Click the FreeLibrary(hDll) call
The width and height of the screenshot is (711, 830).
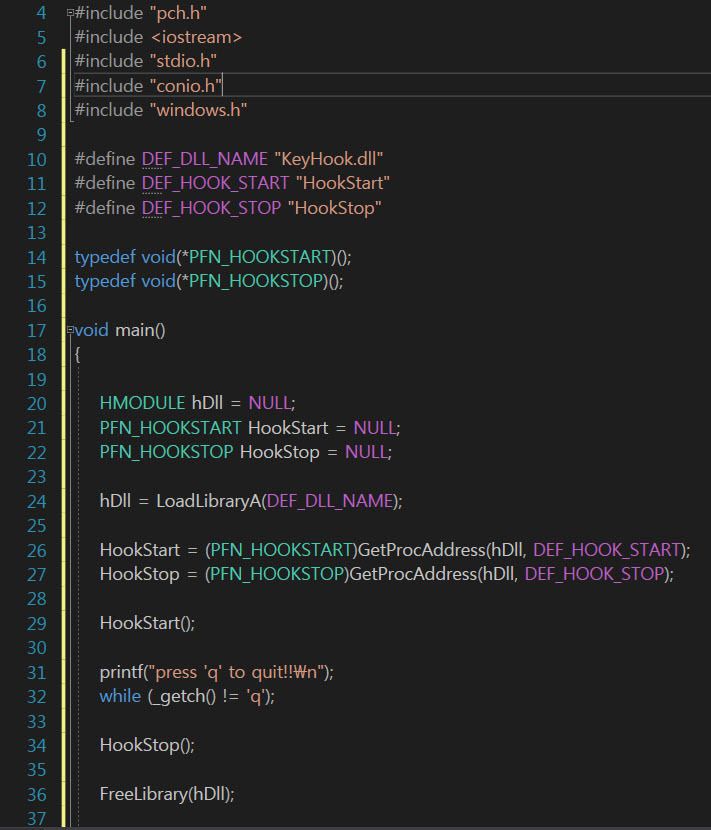(165, 794)
